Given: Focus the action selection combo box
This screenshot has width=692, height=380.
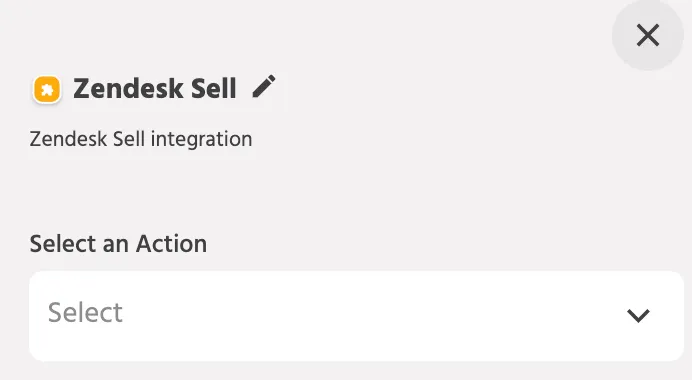Looking at the screenshot, I should (356, 316).
